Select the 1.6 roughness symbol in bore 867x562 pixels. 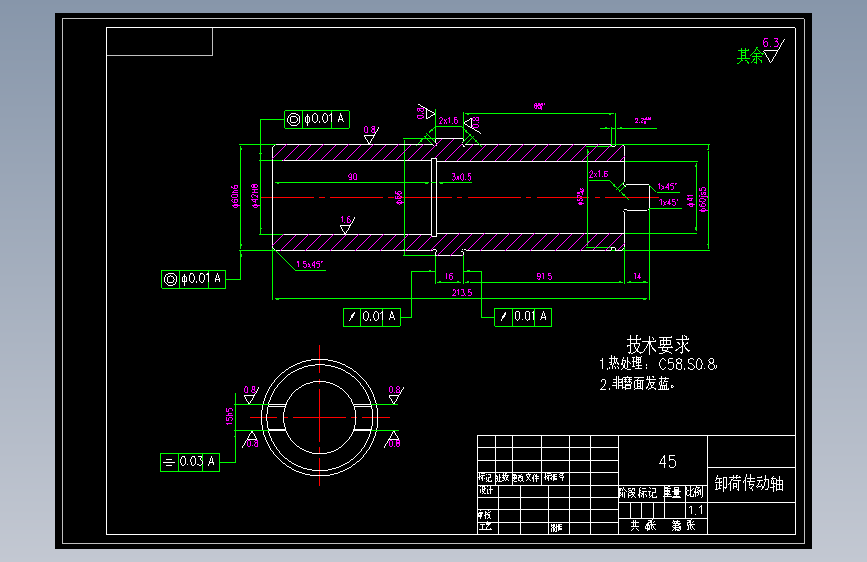point(347,225)
